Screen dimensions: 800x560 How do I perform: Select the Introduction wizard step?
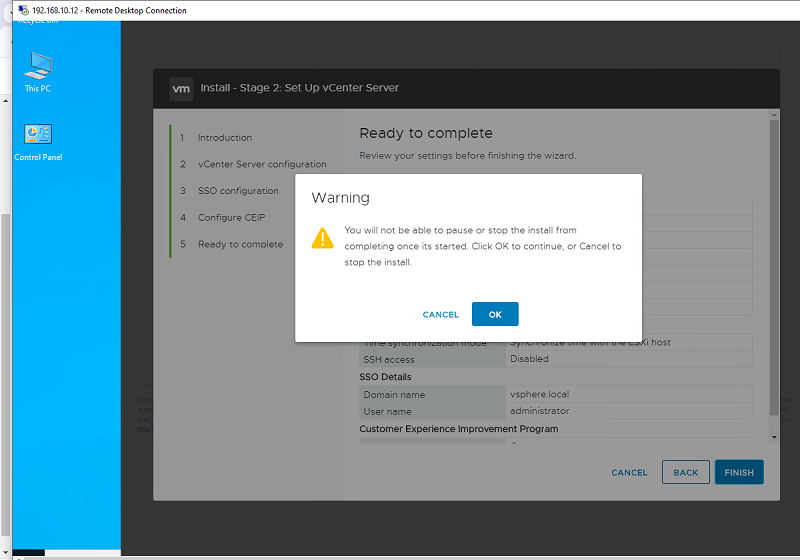pos(224,138)
